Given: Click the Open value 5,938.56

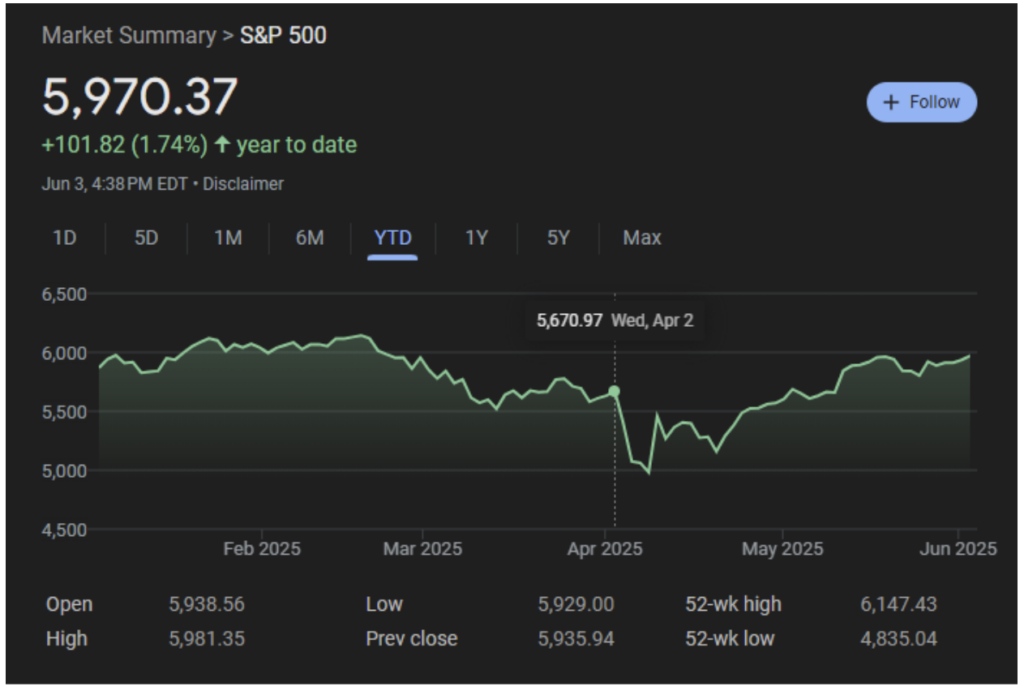Looking at the screenshot, I should (x=206, y=604).
